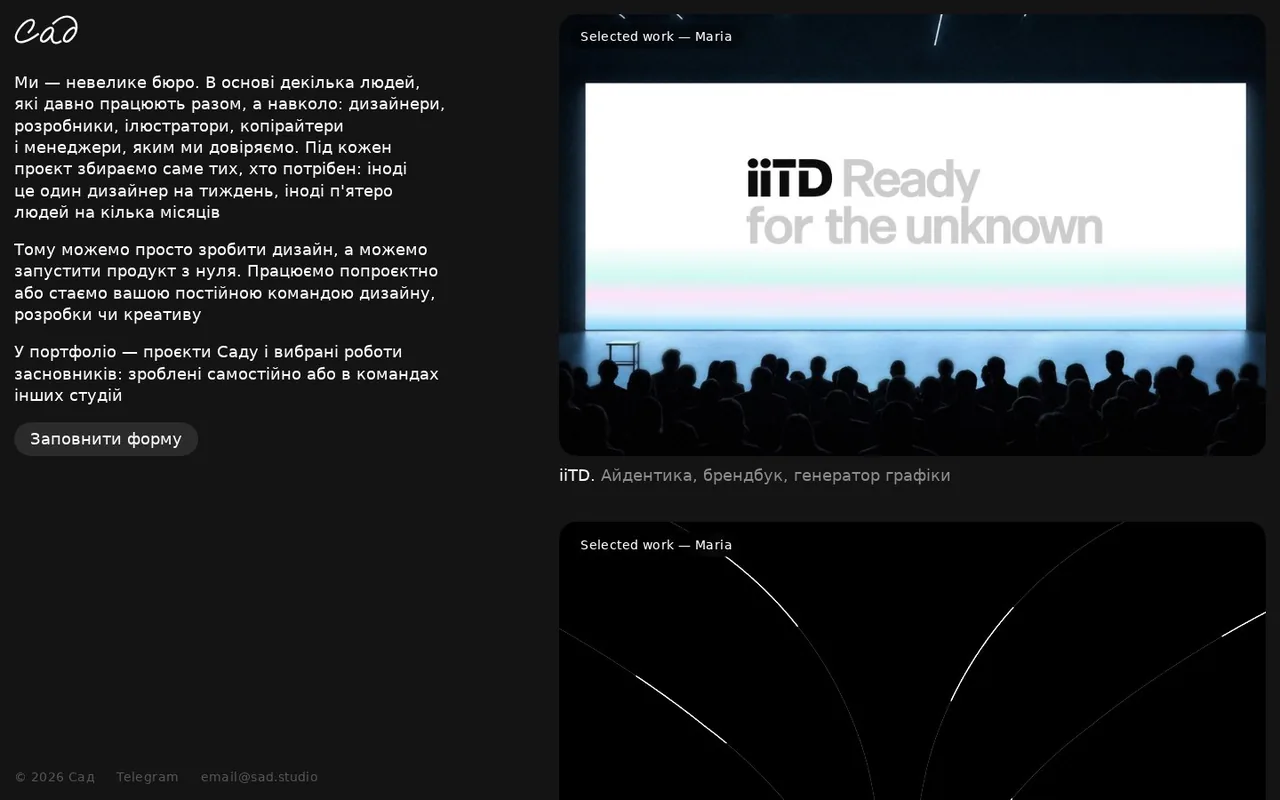
Task: Open the iiTD Ready for the unknown image
Action: click(912, 235)
